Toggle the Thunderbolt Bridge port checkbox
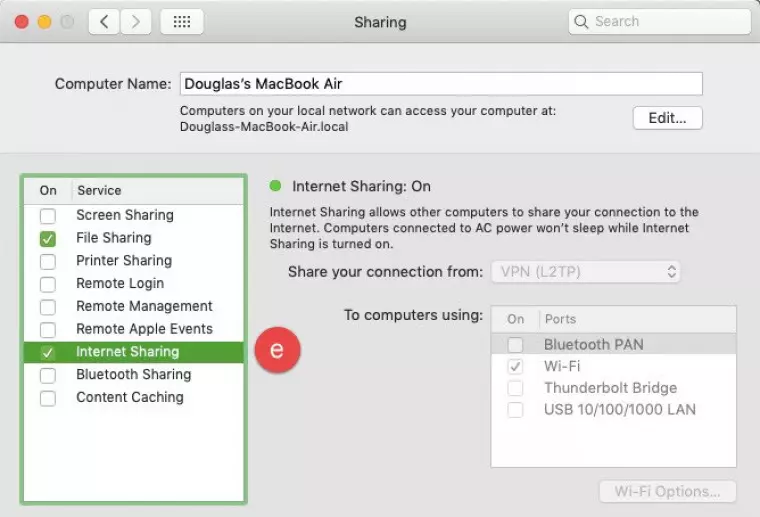 click(515, 388)
